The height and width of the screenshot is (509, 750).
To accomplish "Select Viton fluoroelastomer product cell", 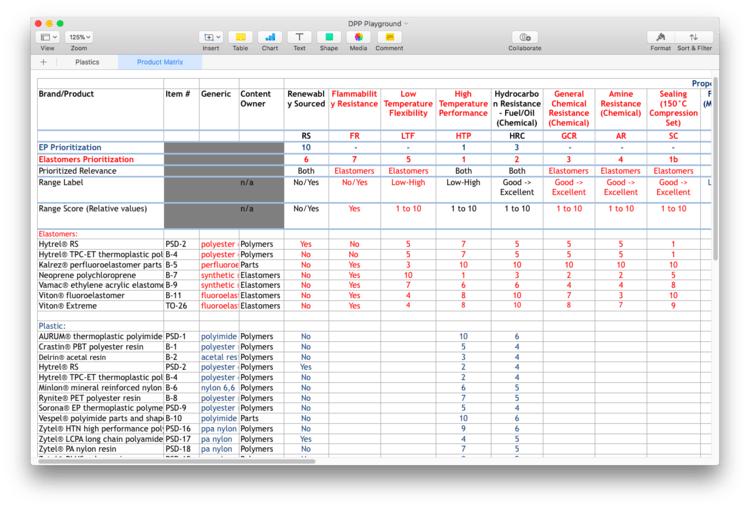I will coord(100,296).
